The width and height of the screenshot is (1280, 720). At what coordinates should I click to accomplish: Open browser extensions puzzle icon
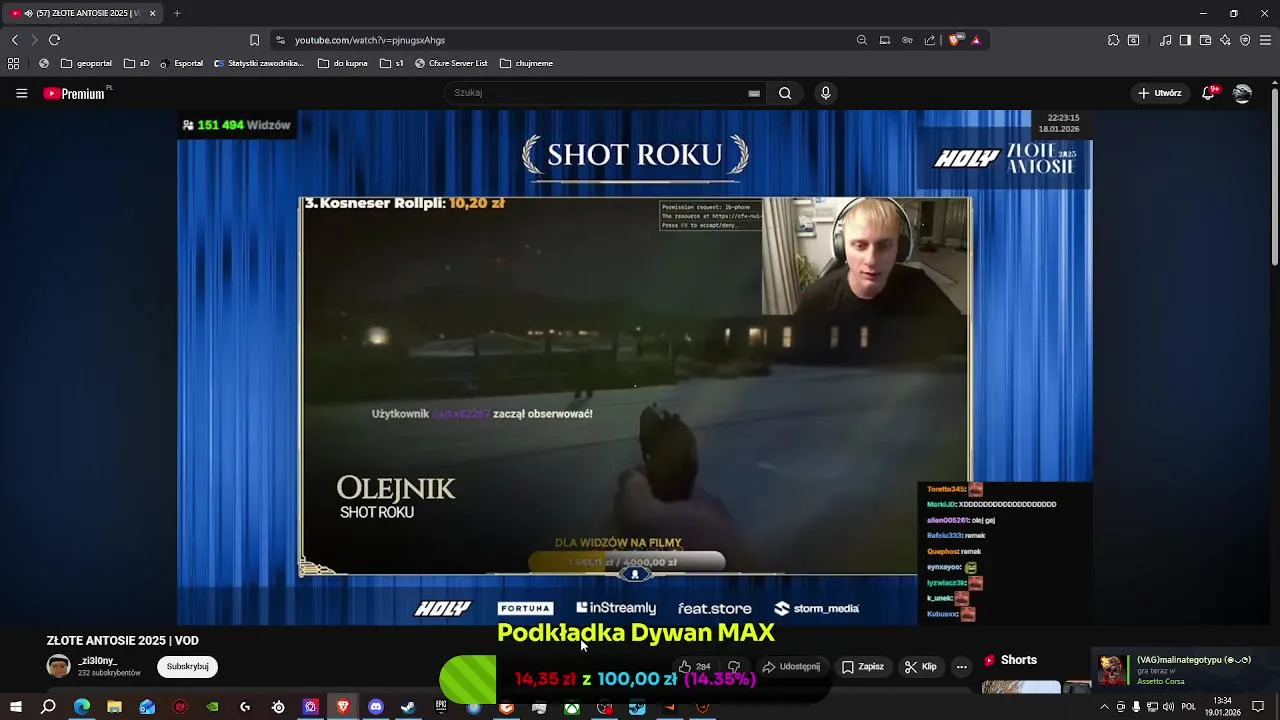[1113, 40]
